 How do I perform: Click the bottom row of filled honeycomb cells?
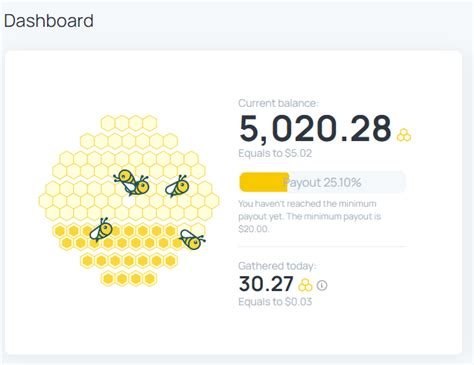coord(129,278)
